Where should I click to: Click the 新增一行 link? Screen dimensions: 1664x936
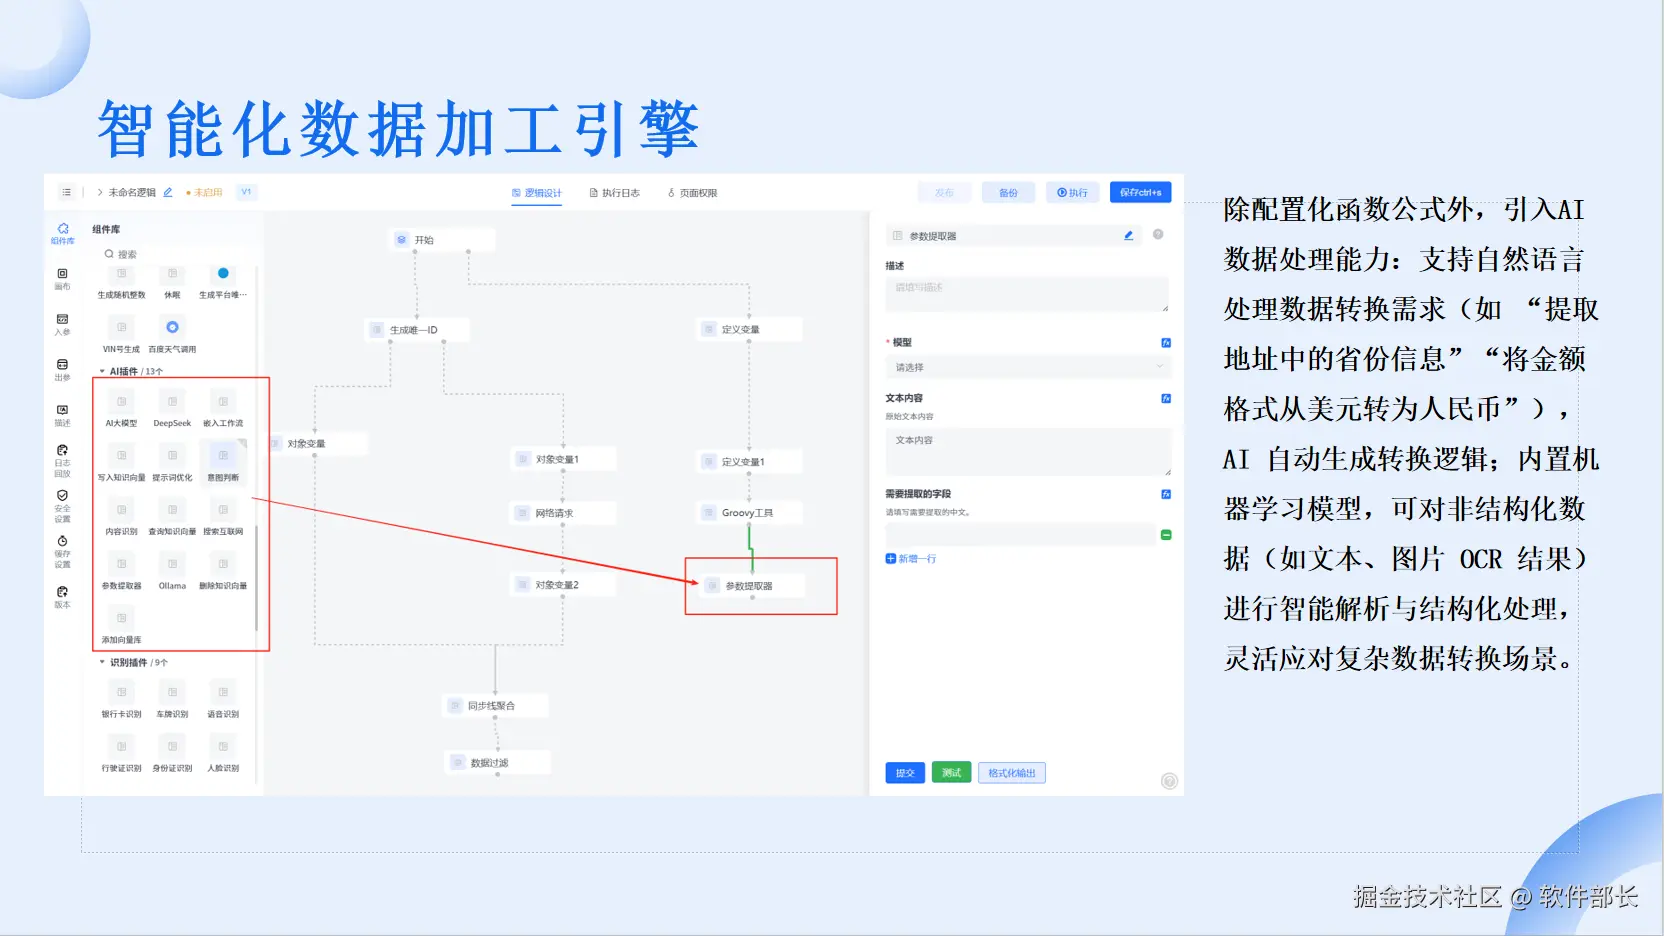coord(911,559)
